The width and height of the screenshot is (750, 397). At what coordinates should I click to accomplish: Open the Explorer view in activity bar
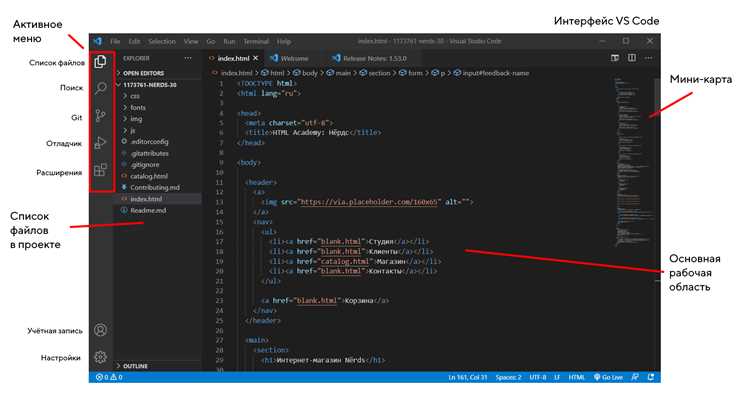pyautogui.click(x=100, y=61)
